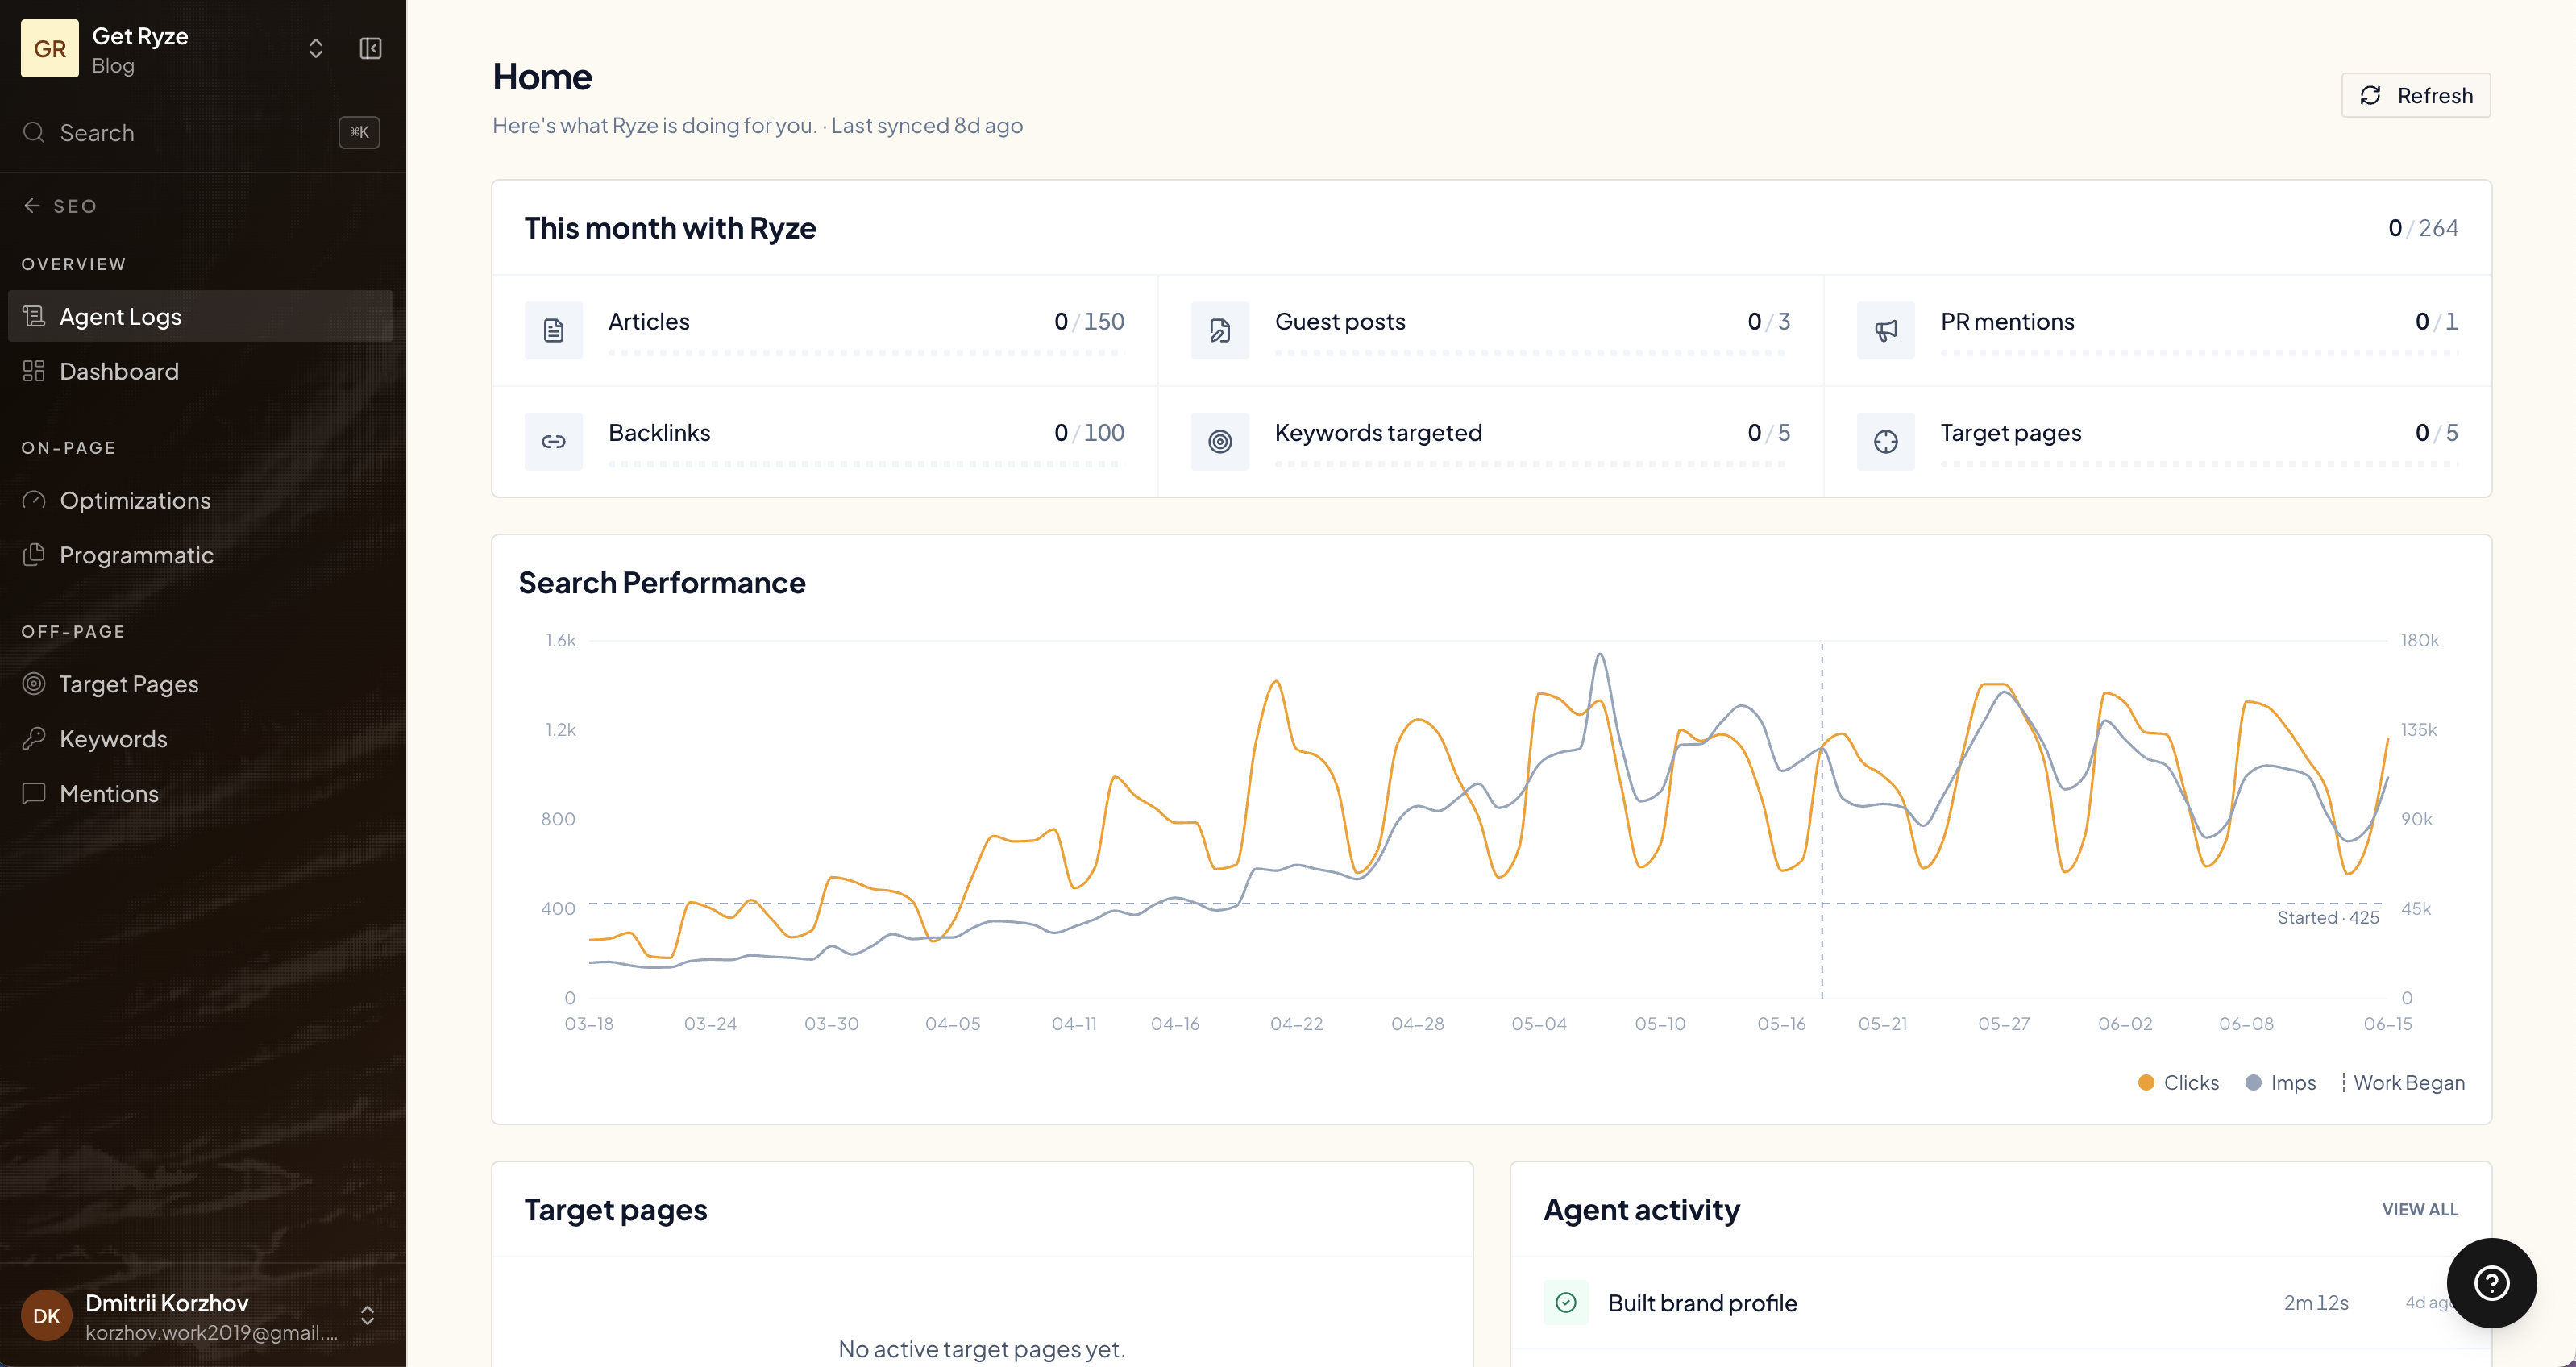
Task: Click the DK user avatar
Action: click(46, 1315)
